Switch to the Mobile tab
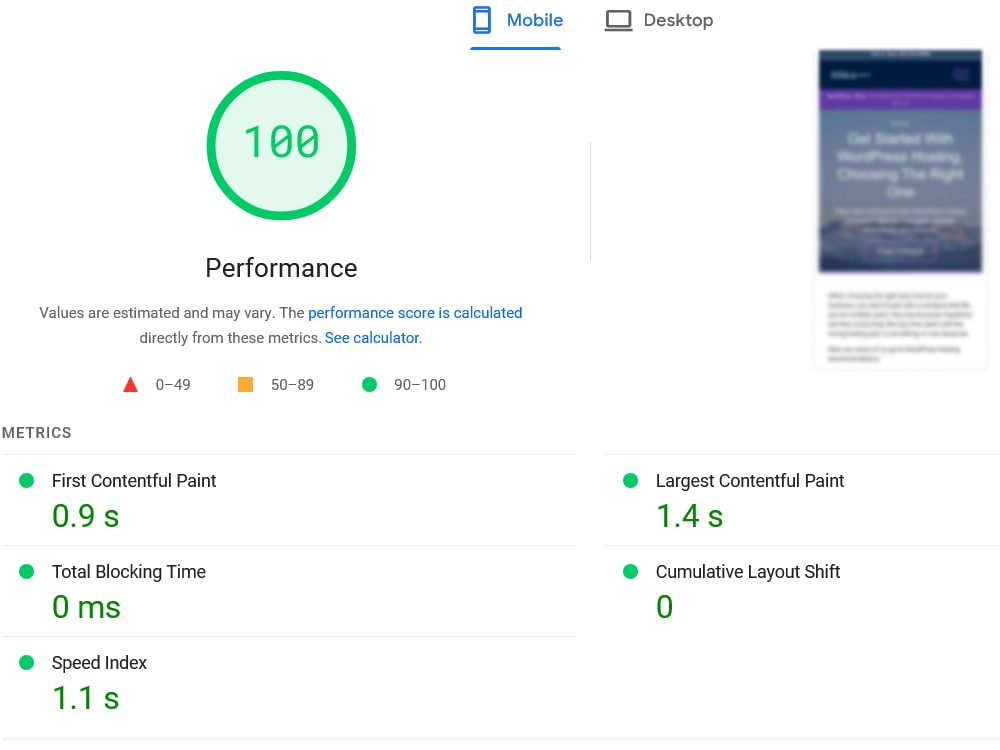 coord(516,21)
